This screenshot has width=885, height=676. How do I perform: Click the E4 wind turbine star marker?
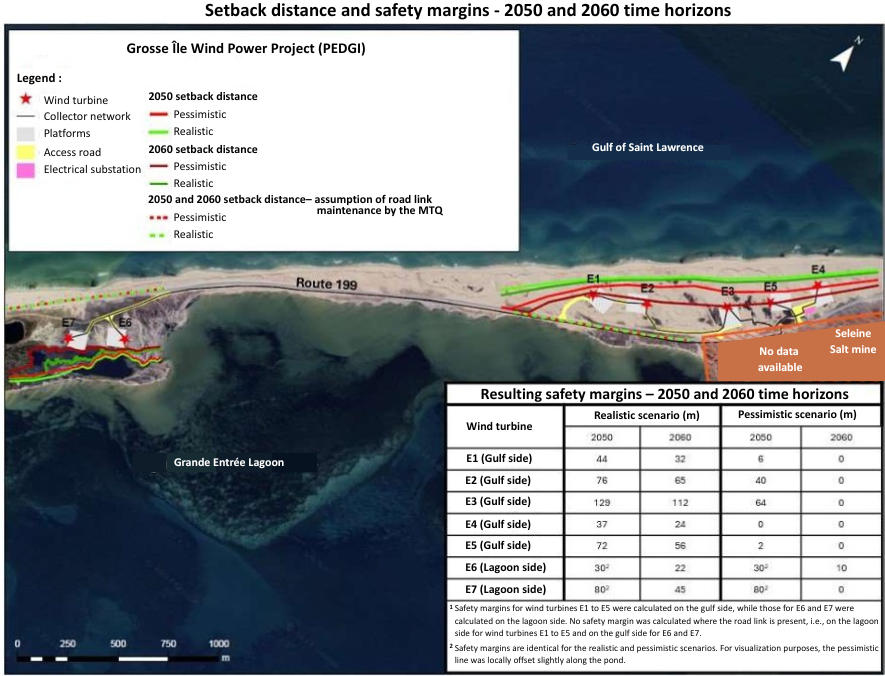coord(818,285)
